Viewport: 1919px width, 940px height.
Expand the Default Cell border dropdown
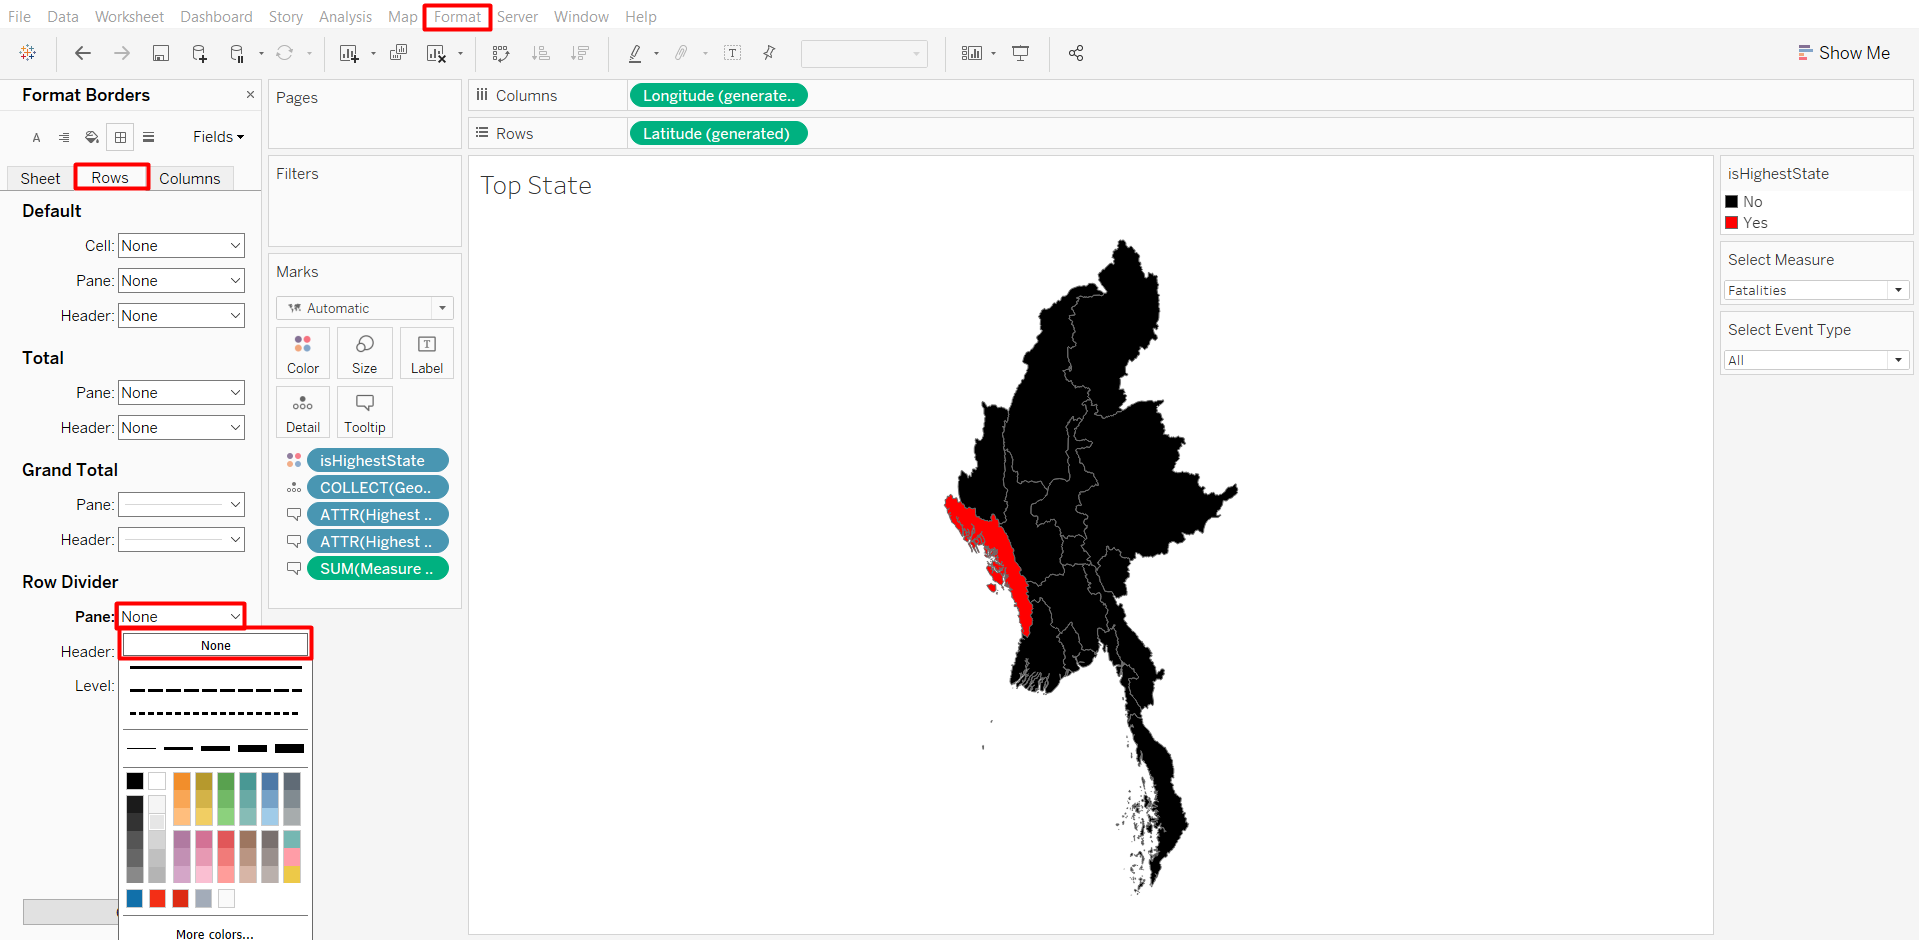pos(181,246)
